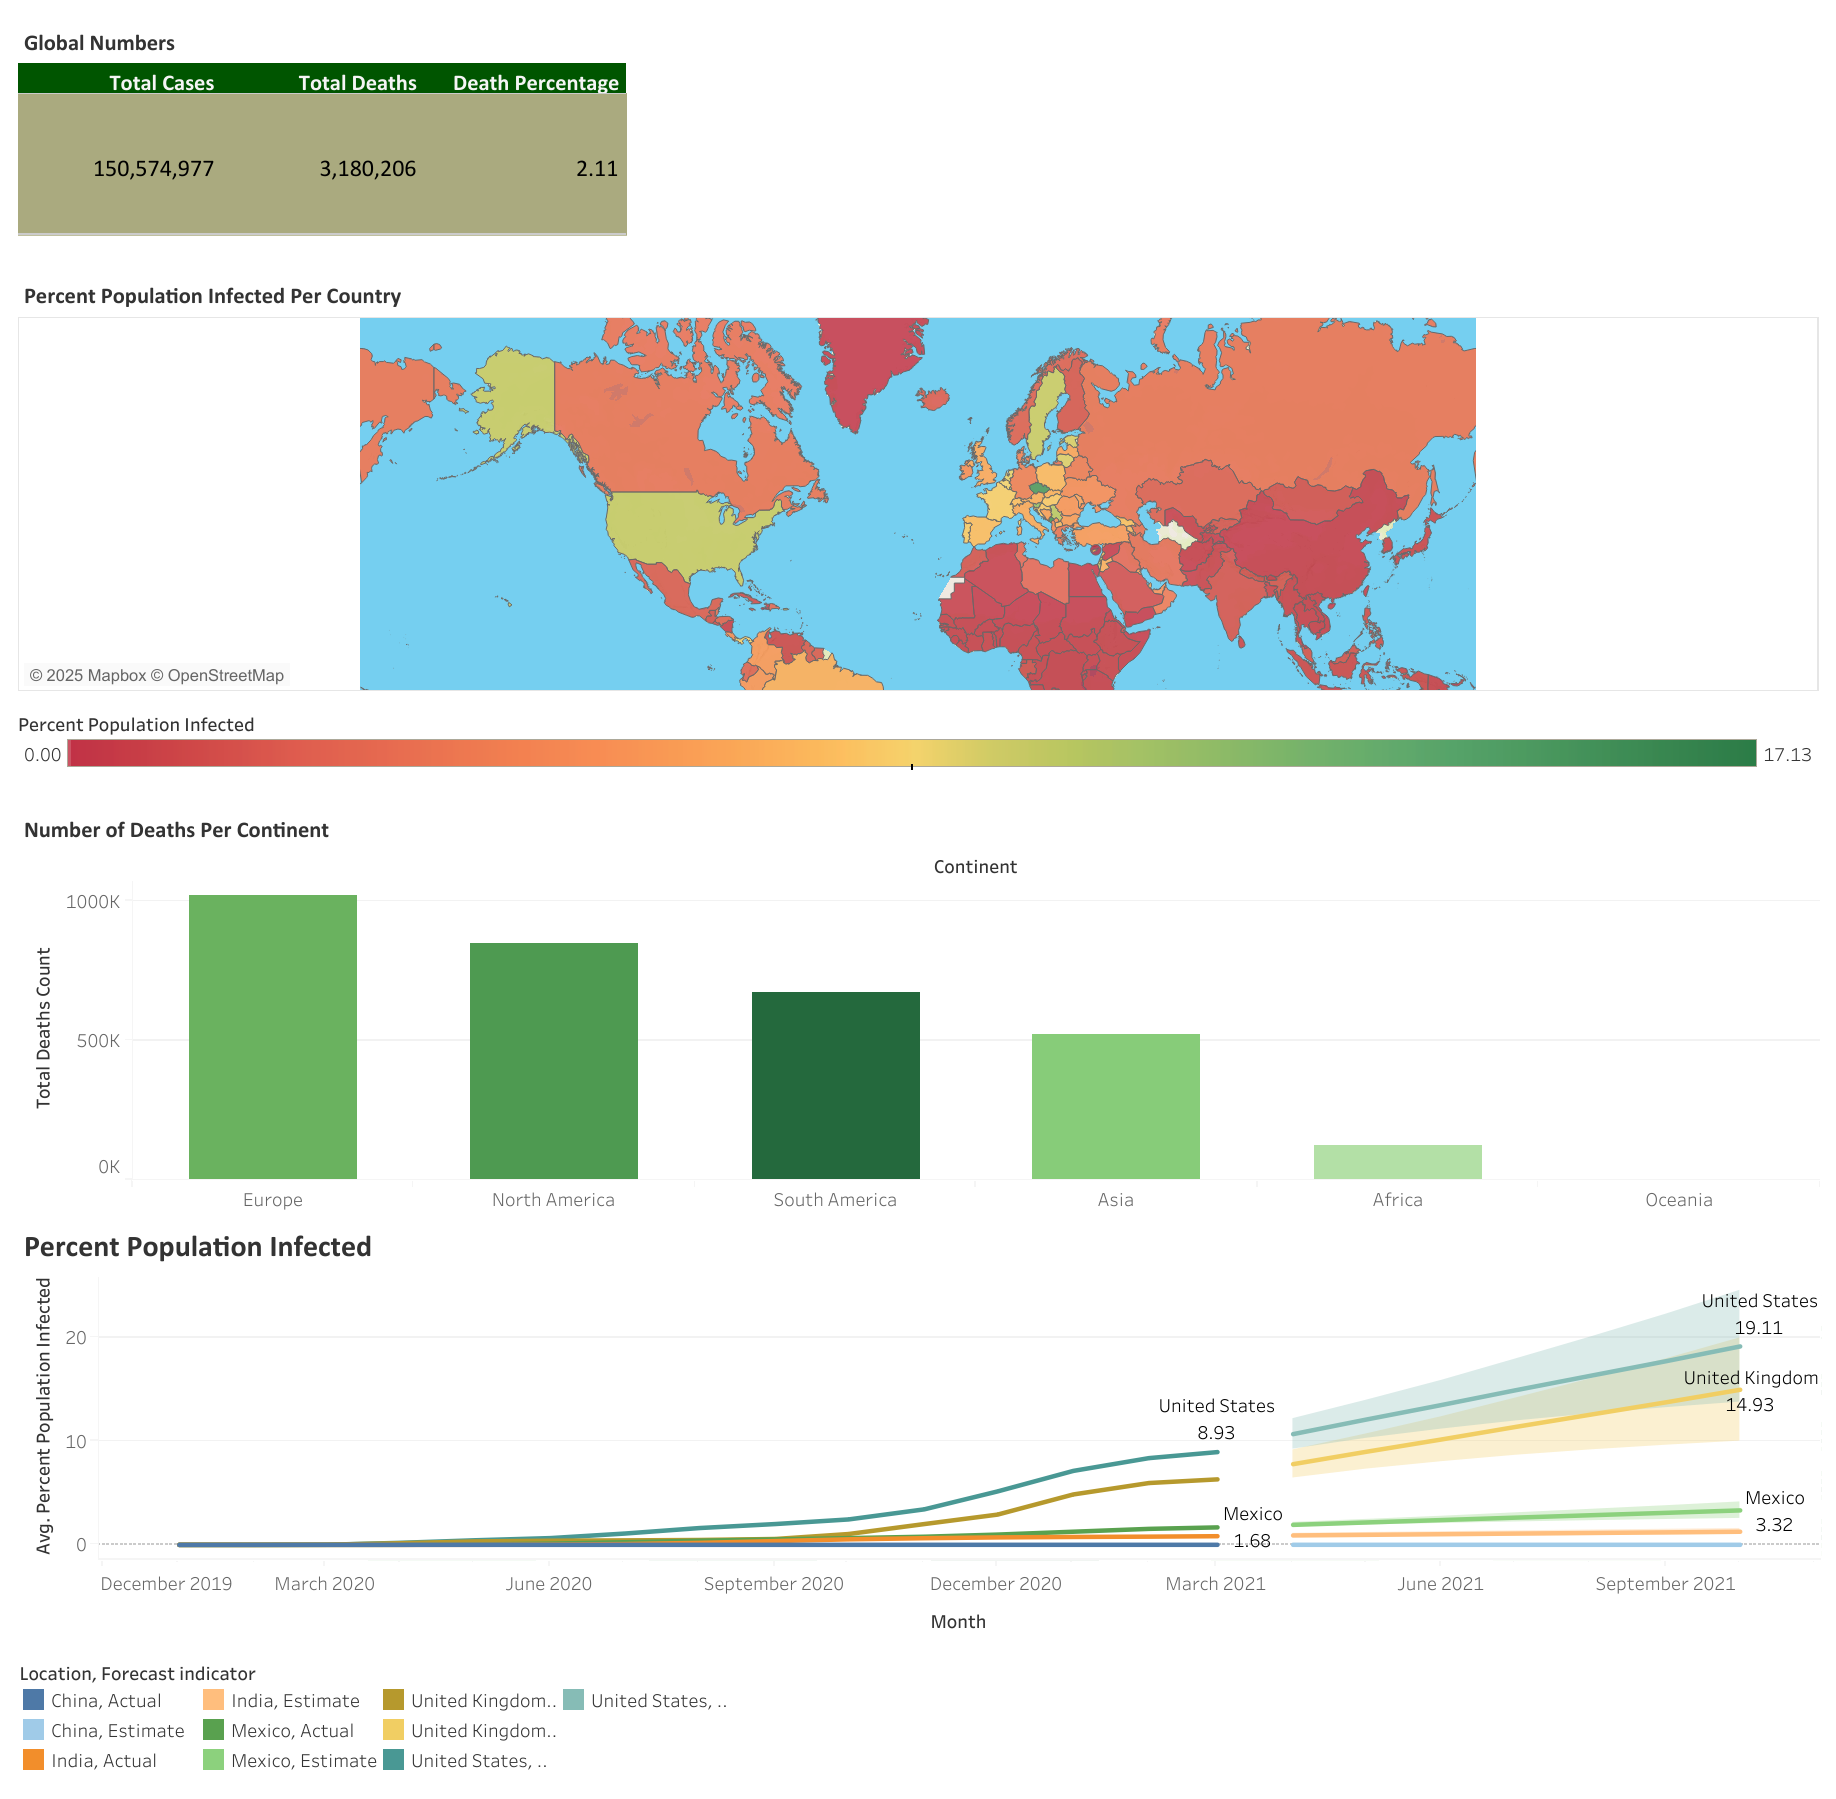The width and height of the screenshot is (1836, 1799).
Task: Click the China, Estimate legend color swatch
Action: (34, 1730)
